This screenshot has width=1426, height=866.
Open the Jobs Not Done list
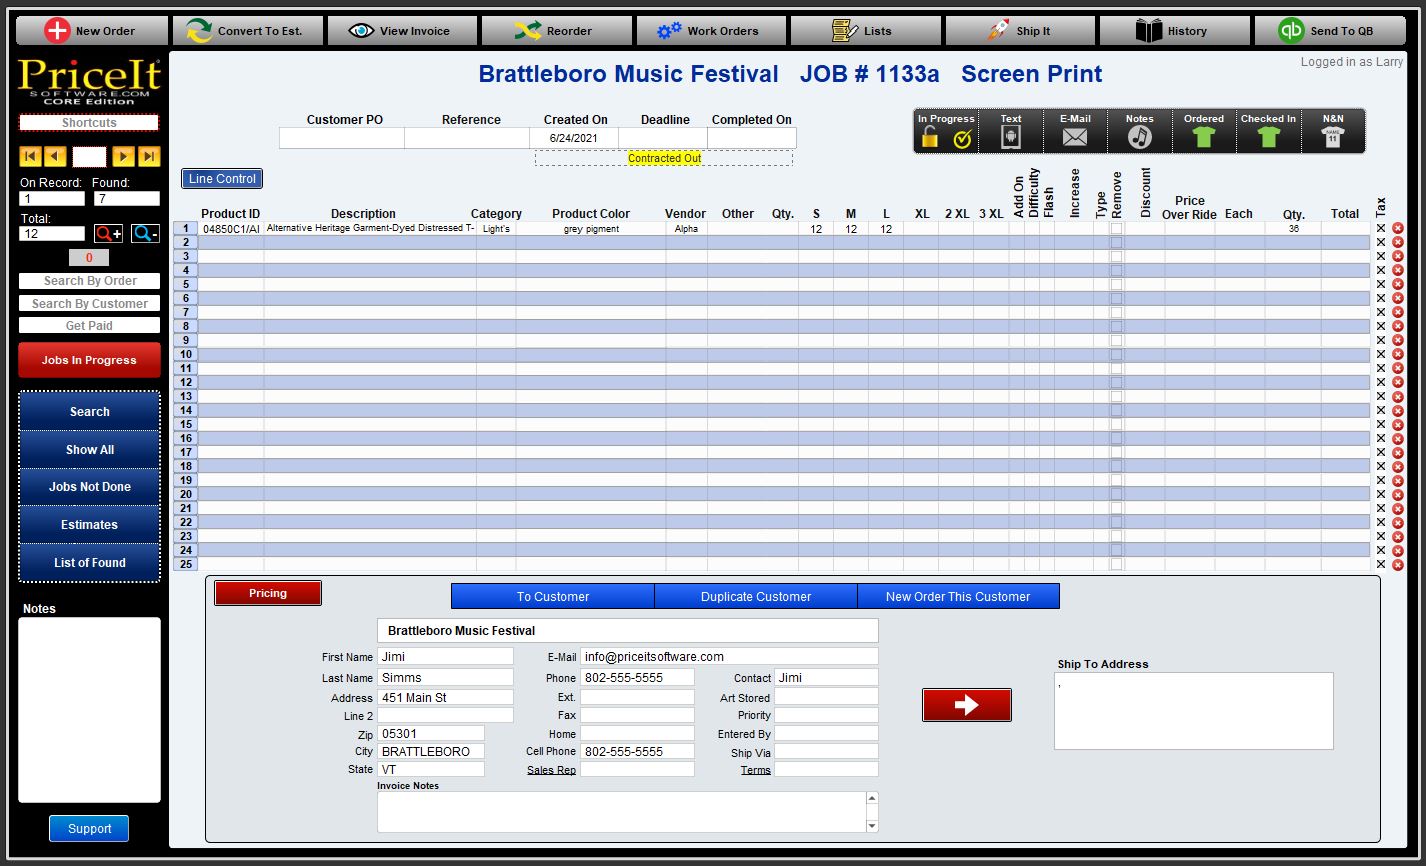pyautogui.click(x=89, y=486)
